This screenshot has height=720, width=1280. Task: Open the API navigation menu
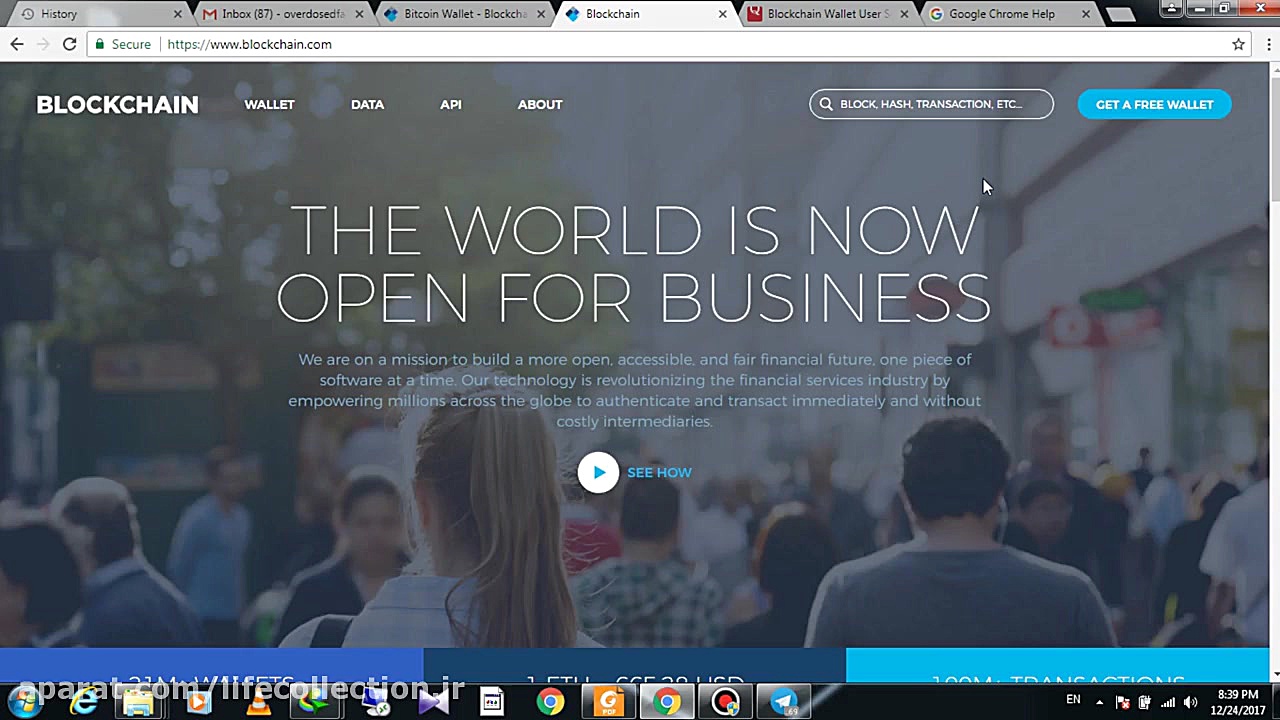(451, 104)
